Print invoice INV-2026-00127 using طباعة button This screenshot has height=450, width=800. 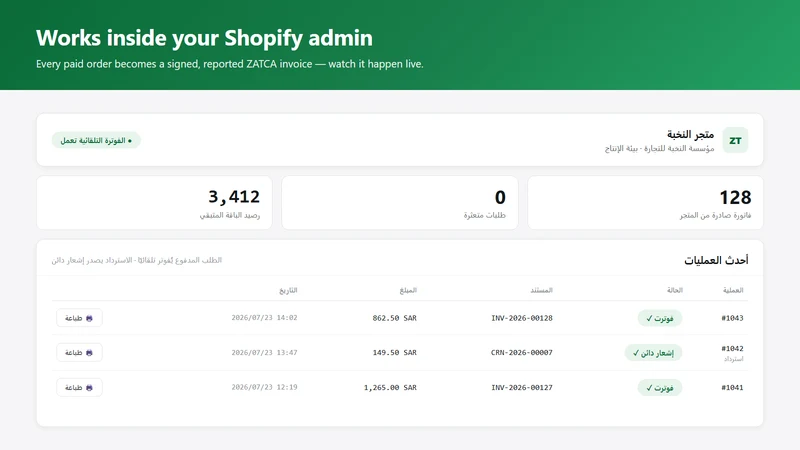coord(79,388)
